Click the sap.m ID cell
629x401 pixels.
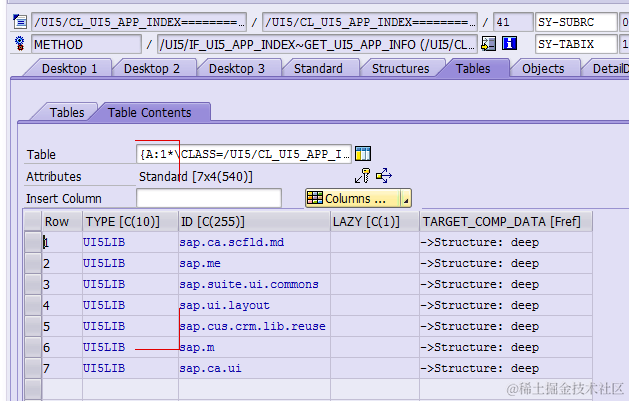click(x=254, y=347)
